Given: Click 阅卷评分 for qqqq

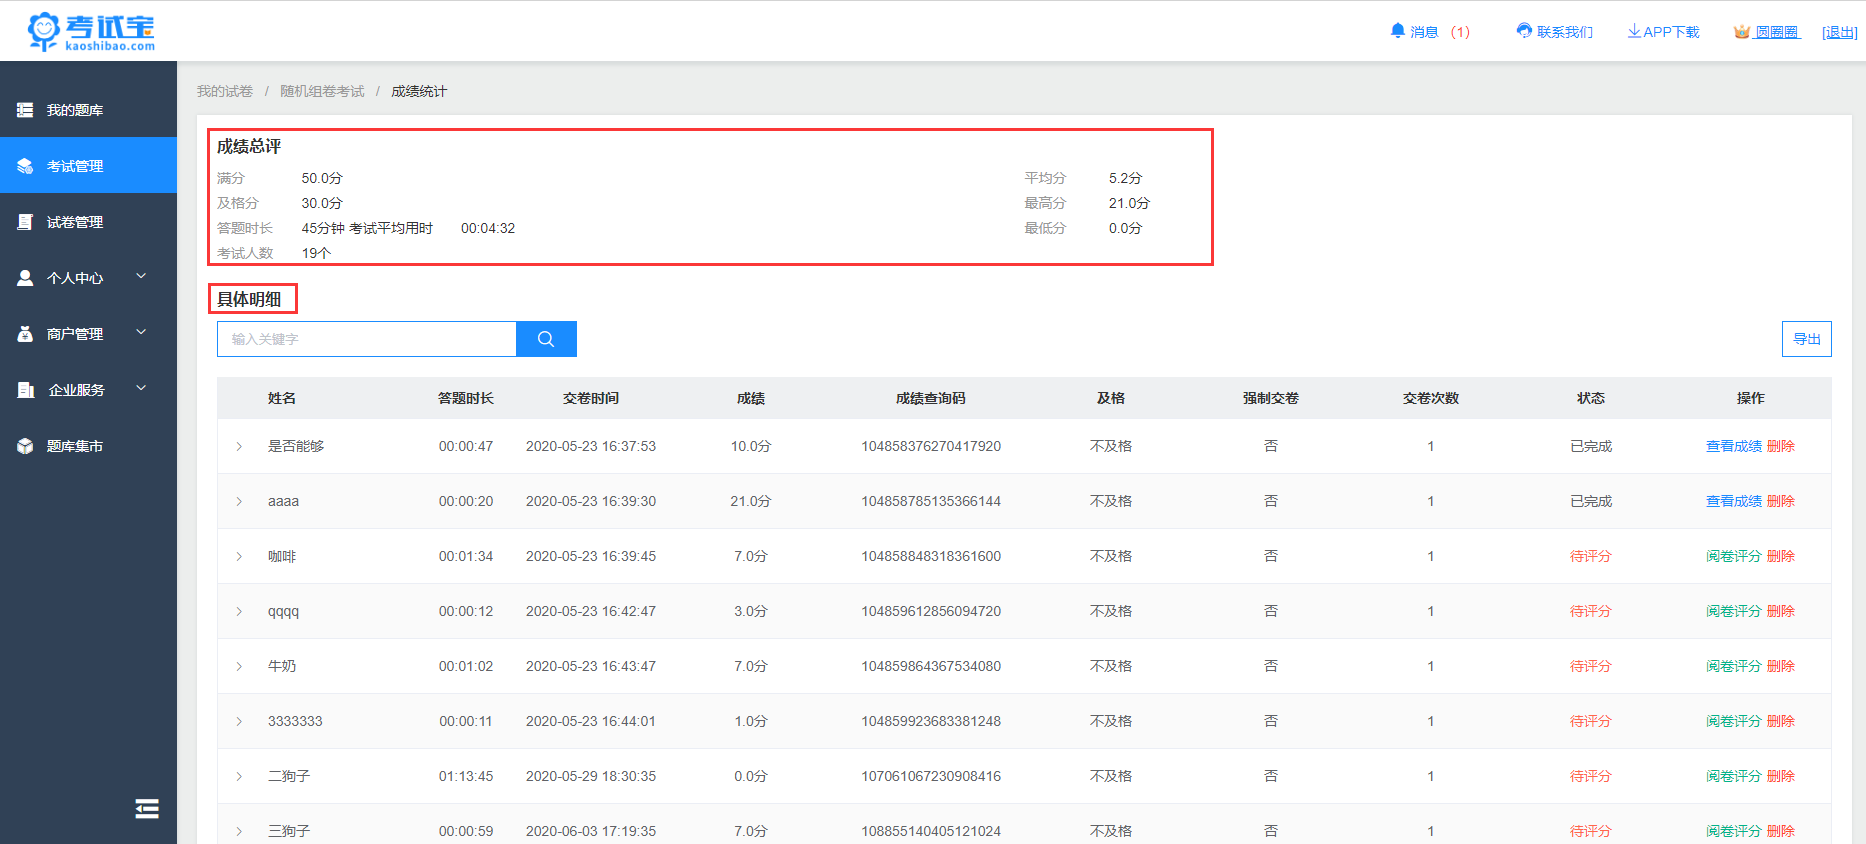Looking at the screenshot, I should [x=1734, y=611].
